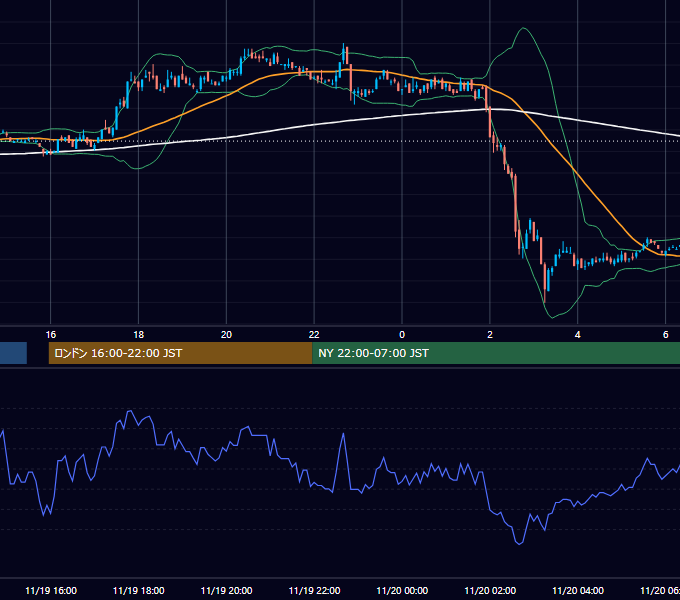Click the tall candlestick wick after 22:00

coord(343,54)
